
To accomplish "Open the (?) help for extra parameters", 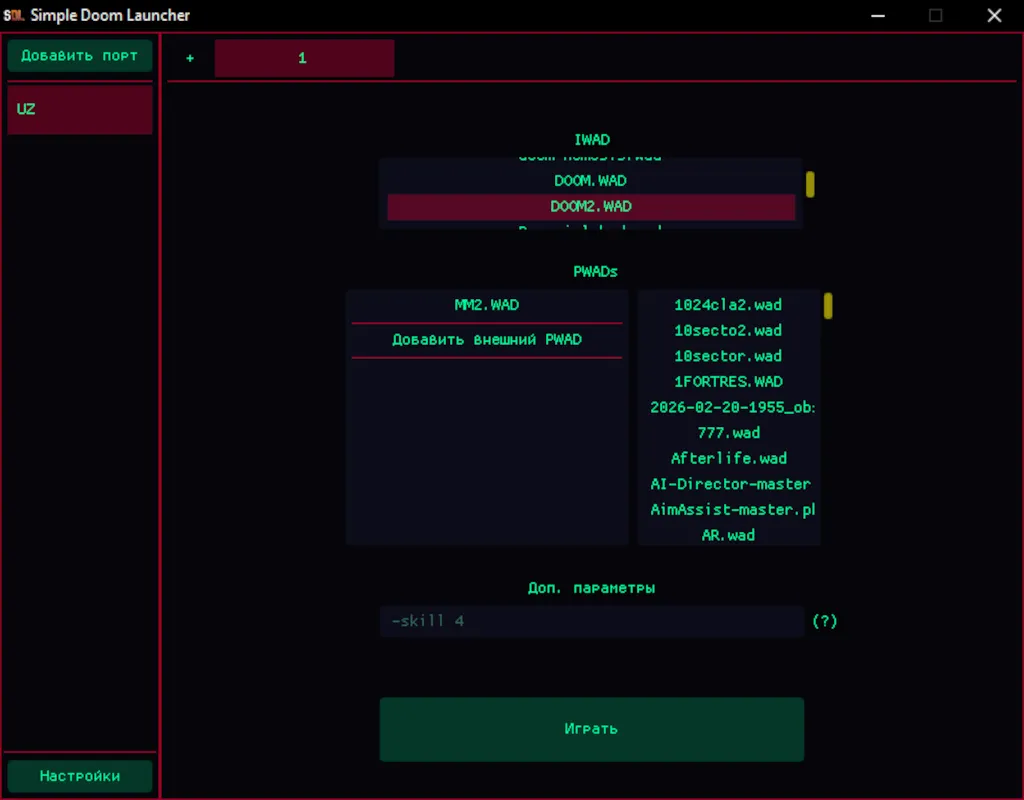I will point(824,621).
